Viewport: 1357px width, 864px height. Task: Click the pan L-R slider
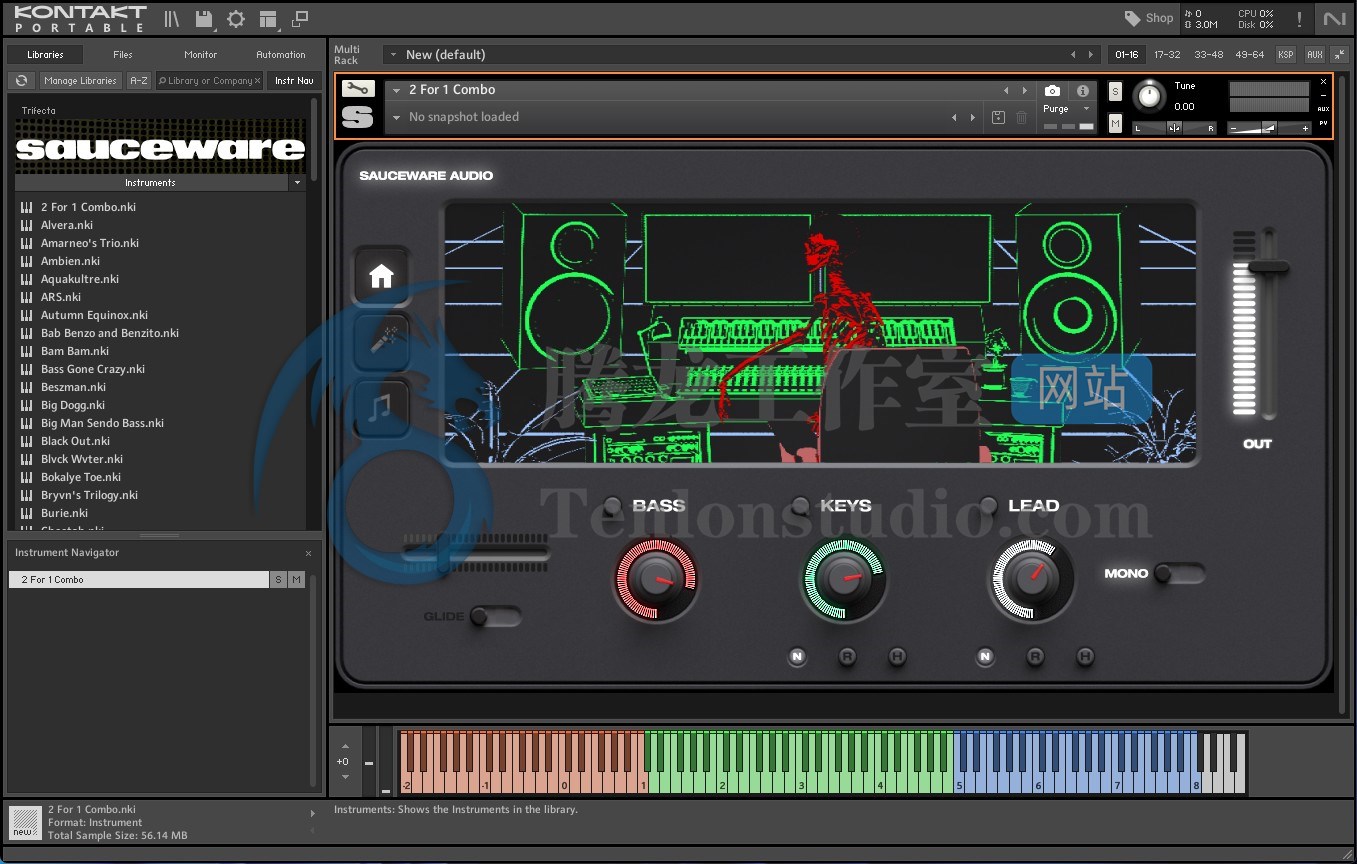1174,128
